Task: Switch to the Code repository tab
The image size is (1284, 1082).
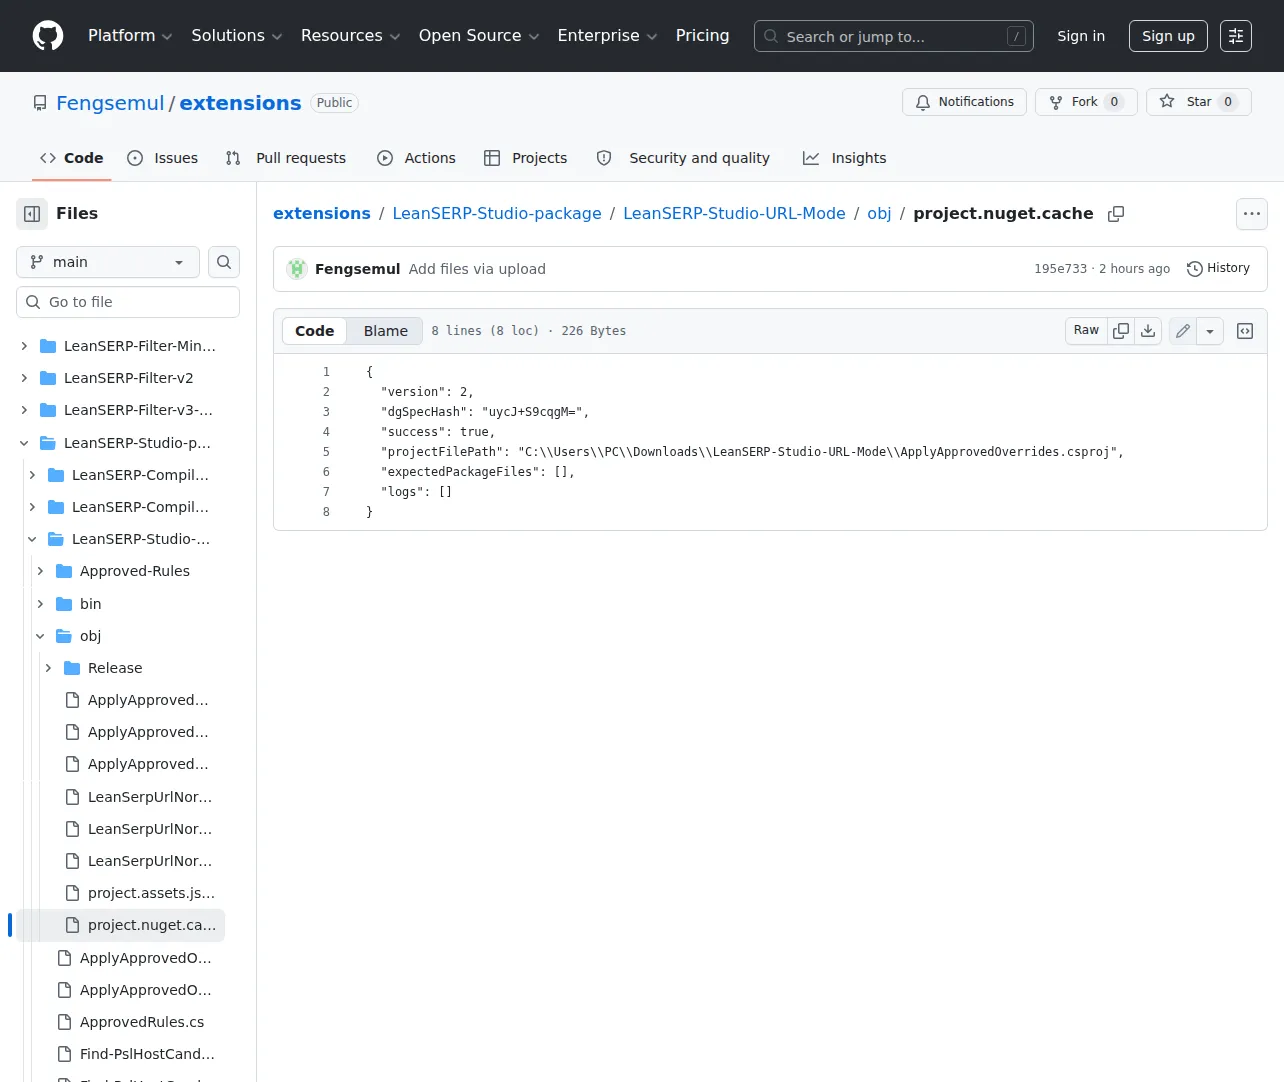Action: point(71,158)
